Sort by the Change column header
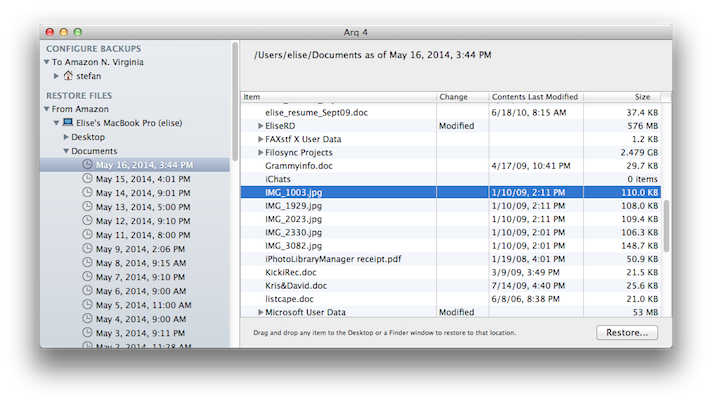This screenshot has width=712, height=403. [x=463, y=97]
